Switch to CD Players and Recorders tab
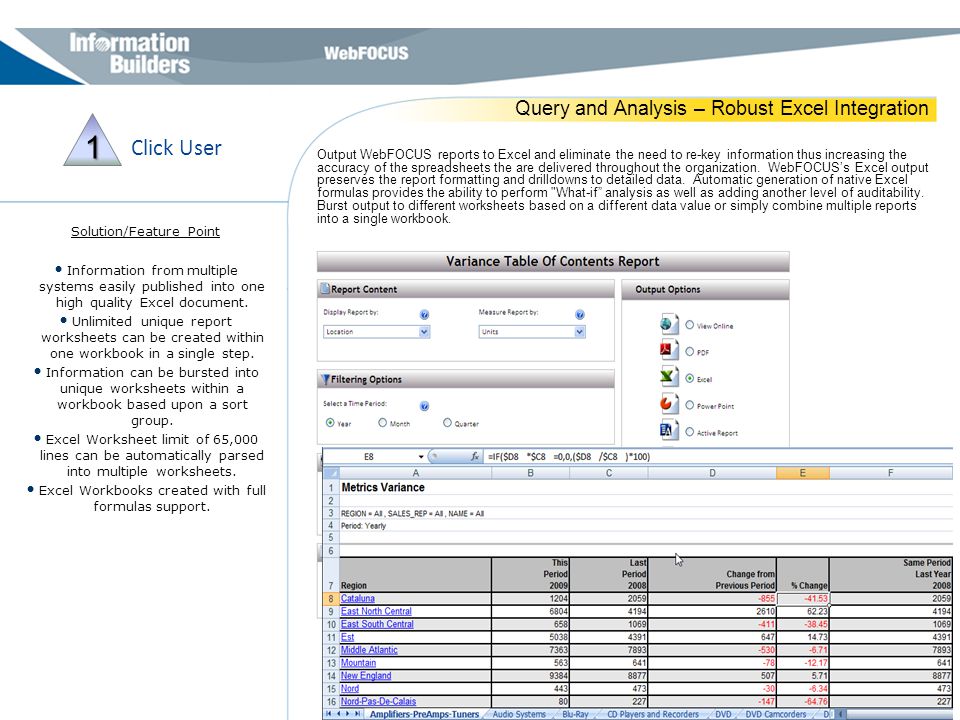This screenshot has width=960, height=720. (653, 714)
